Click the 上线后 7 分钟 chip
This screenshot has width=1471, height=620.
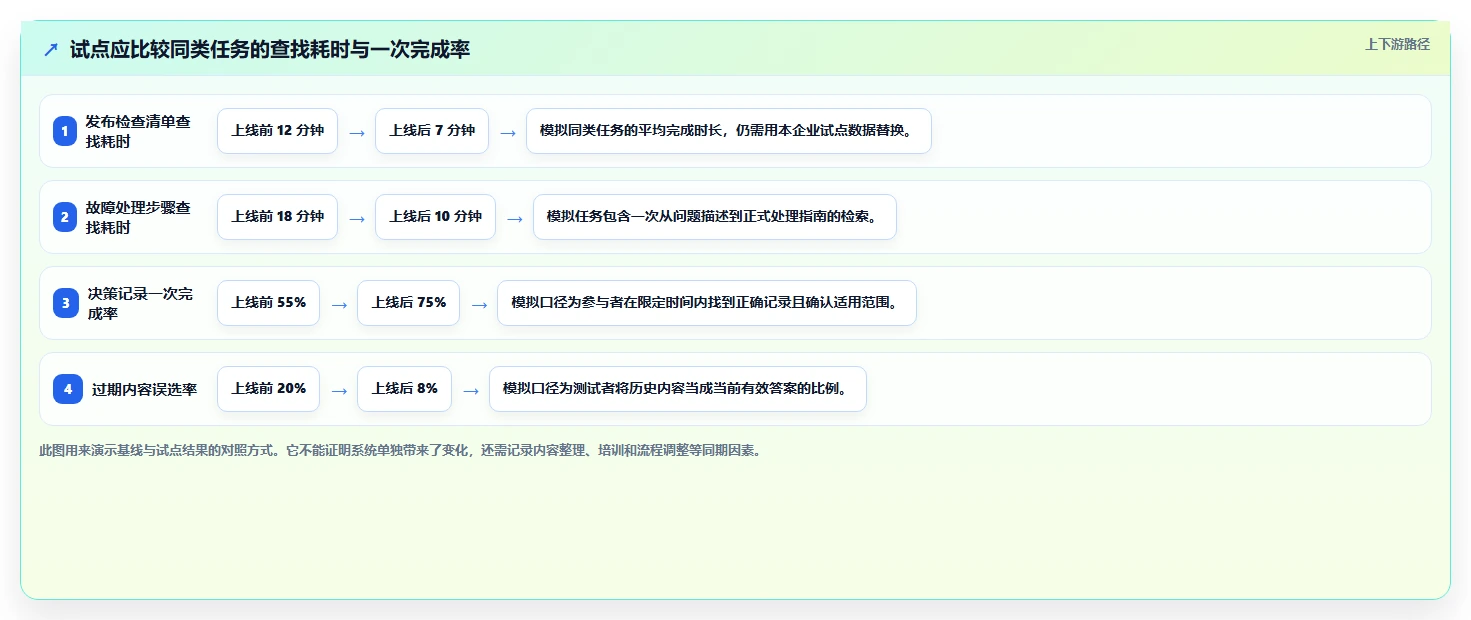(432, 131)
